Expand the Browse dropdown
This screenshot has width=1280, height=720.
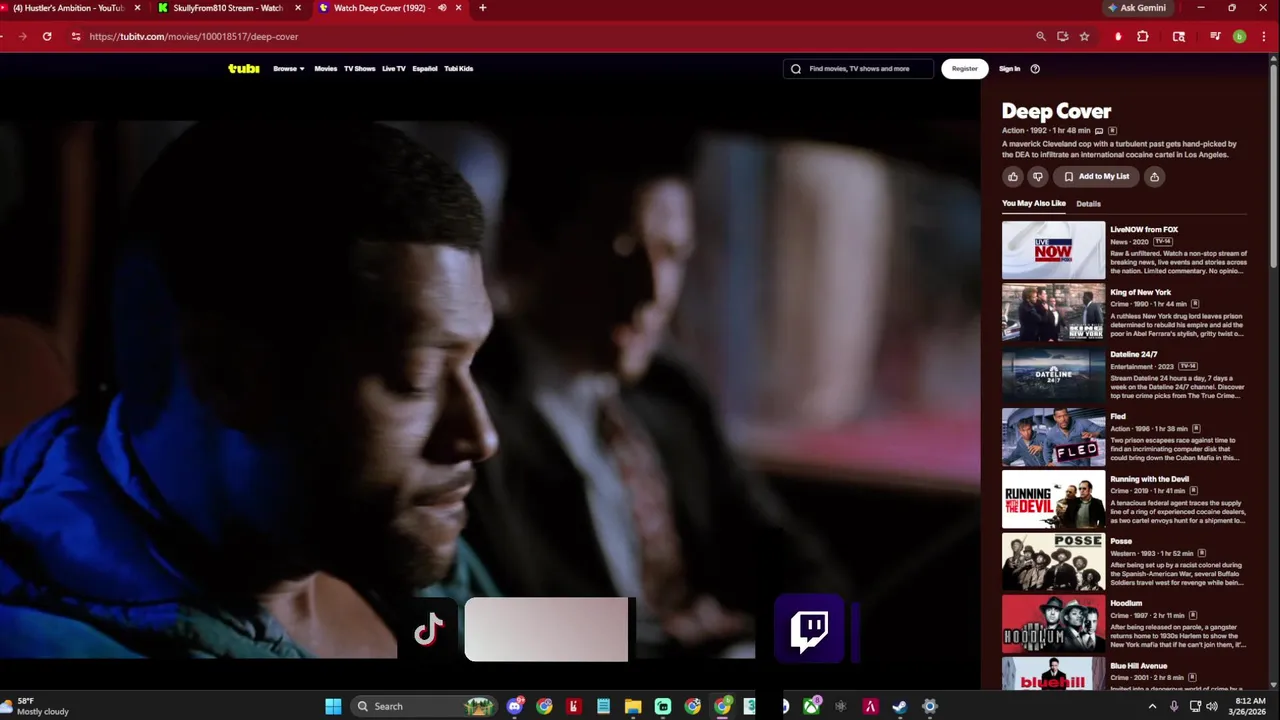coord(289,69)
